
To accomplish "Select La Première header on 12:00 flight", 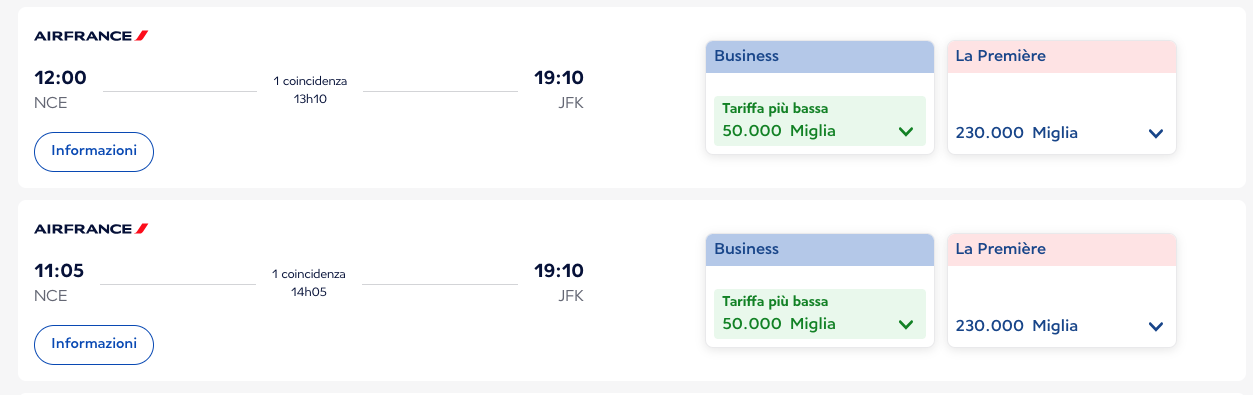I will [1062, 56].
